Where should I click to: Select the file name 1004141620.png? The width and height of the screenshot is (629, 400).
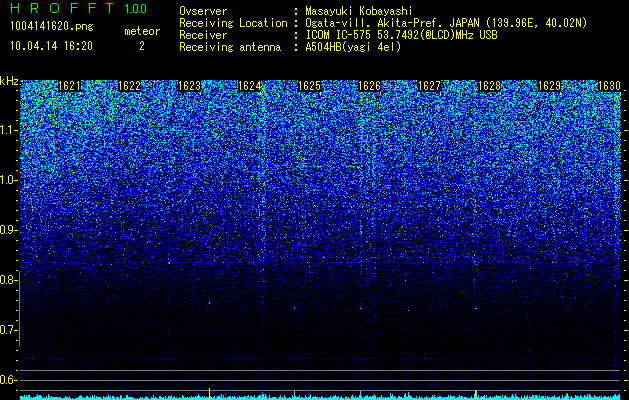pos(51,27)
